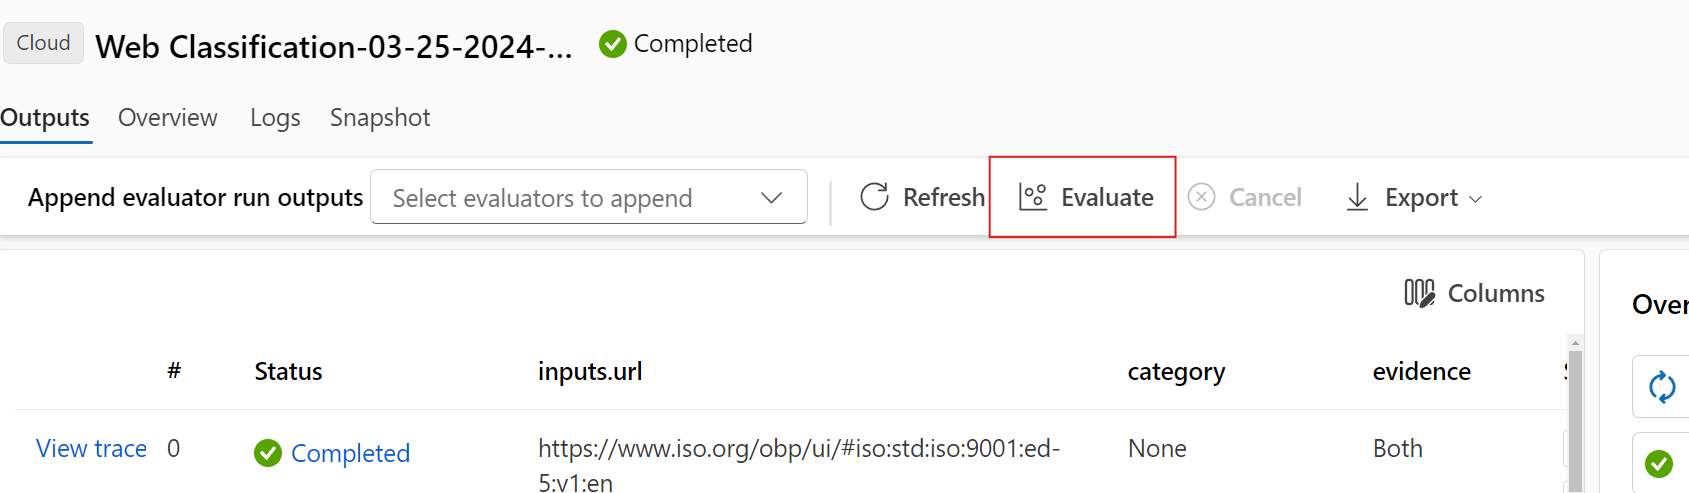The width and height of the screenshot is (1689, 493).
Task: Click the Evaluate chart icon
Action: [1033, 197]
